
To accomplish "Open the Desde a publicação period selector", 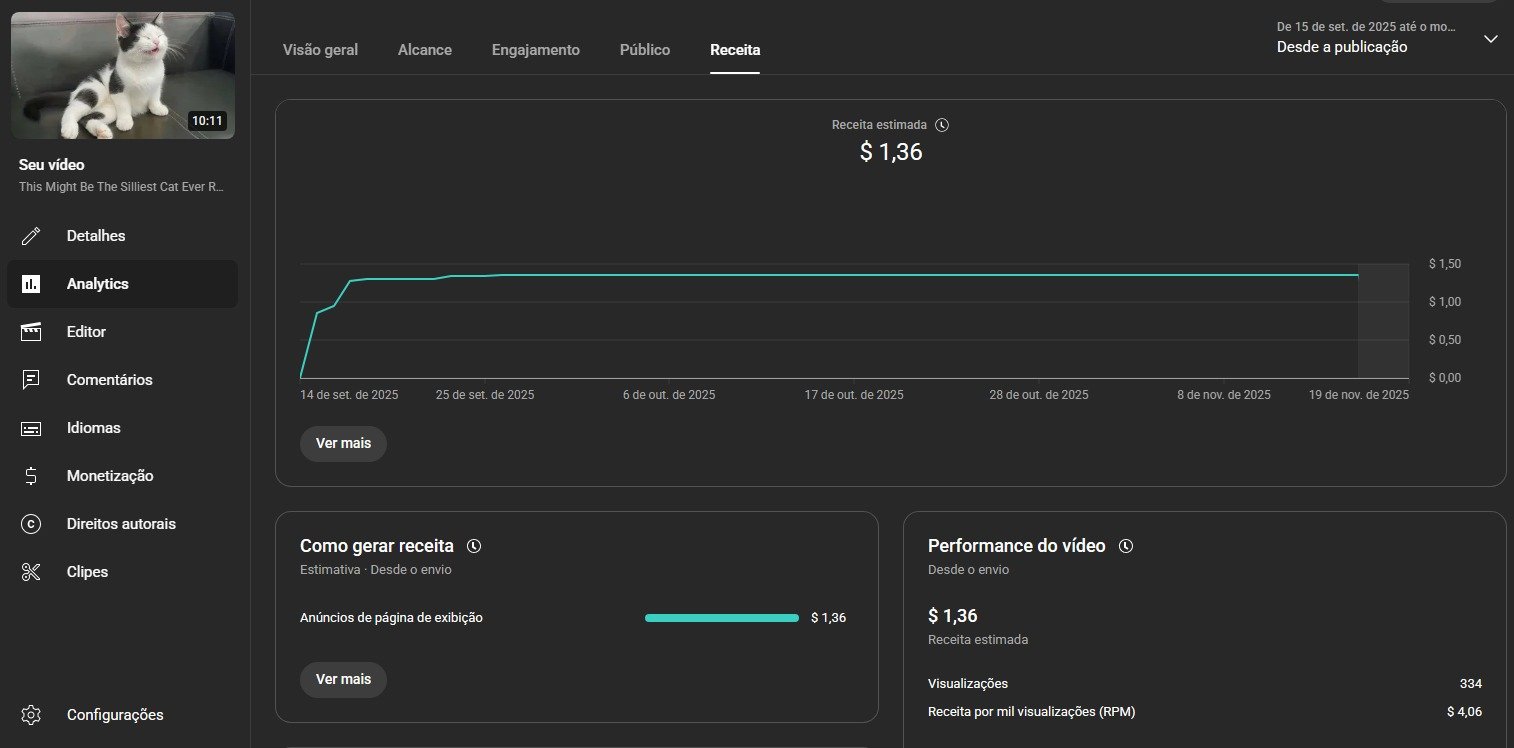I will (1342, 47).
